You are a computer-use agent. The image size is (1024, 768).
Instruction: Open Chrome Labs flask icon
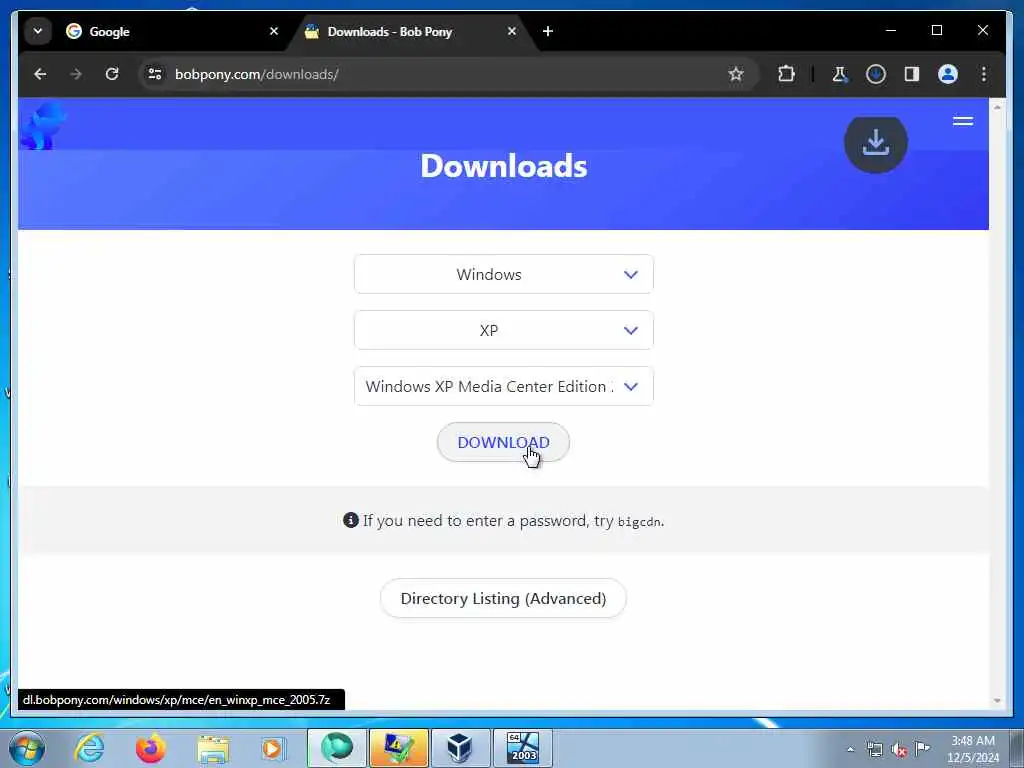point(840,74)
